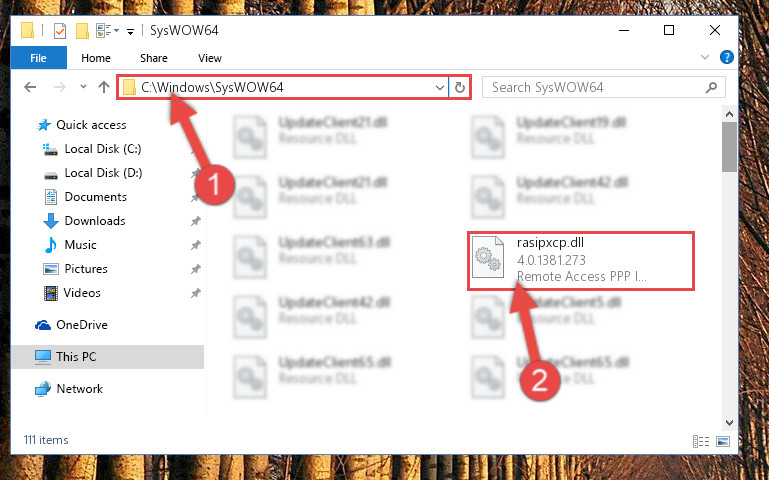Image resolution: width=769 pixels, height=480 pixels.
Task: Click the search magnifier icon
Action: [711, 87]
